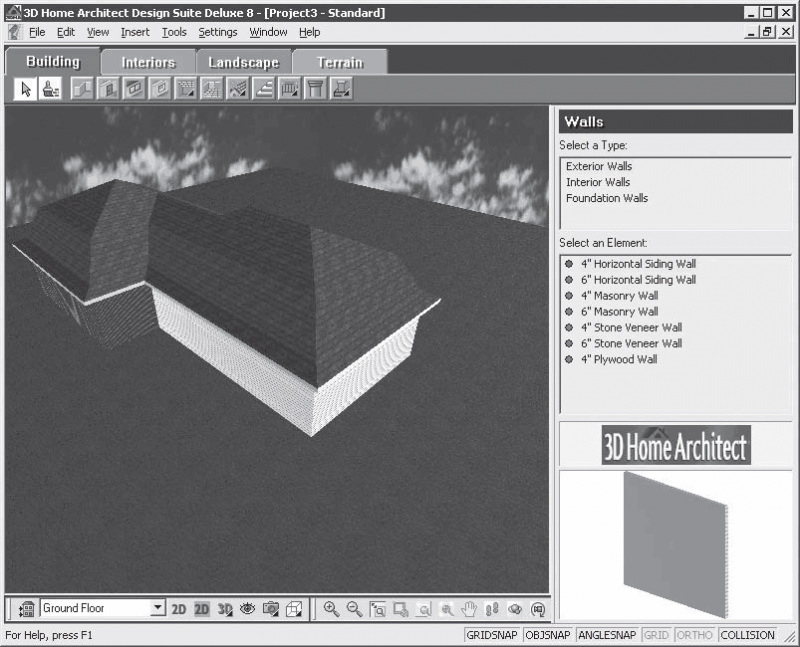Click the zoom out magnifier icon
This screenshot has height=647, width=800.
pos(354,609)
